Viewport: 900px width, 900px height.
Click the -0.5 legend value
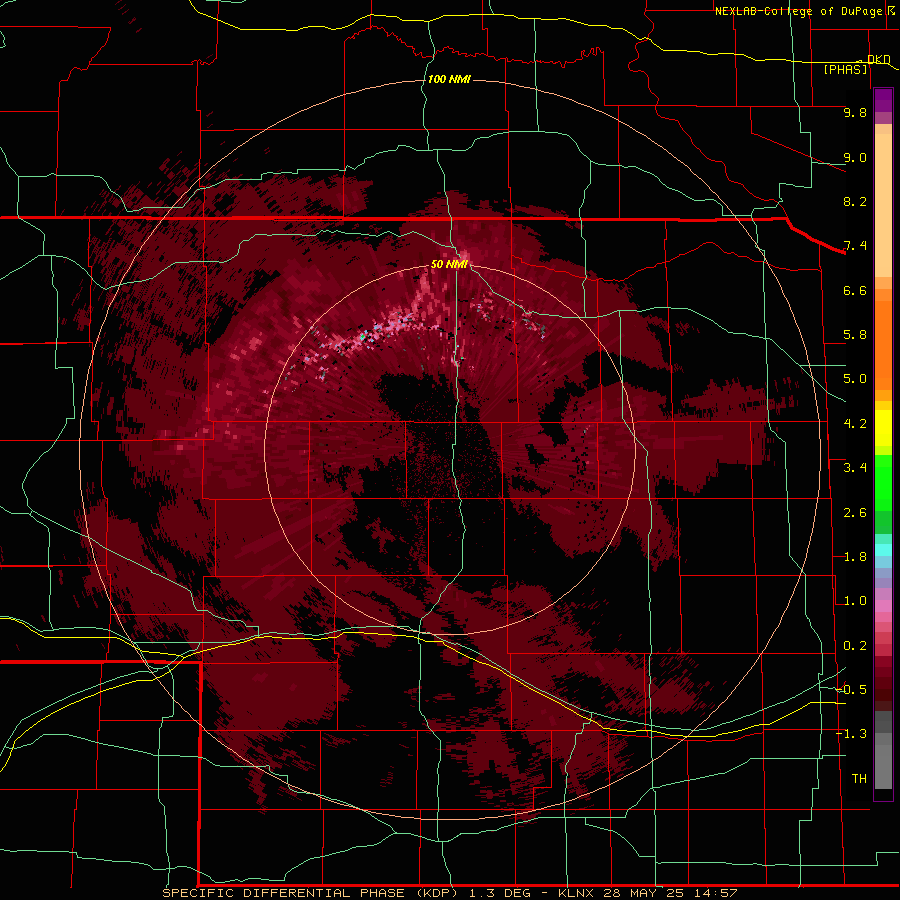coord(851,690)
